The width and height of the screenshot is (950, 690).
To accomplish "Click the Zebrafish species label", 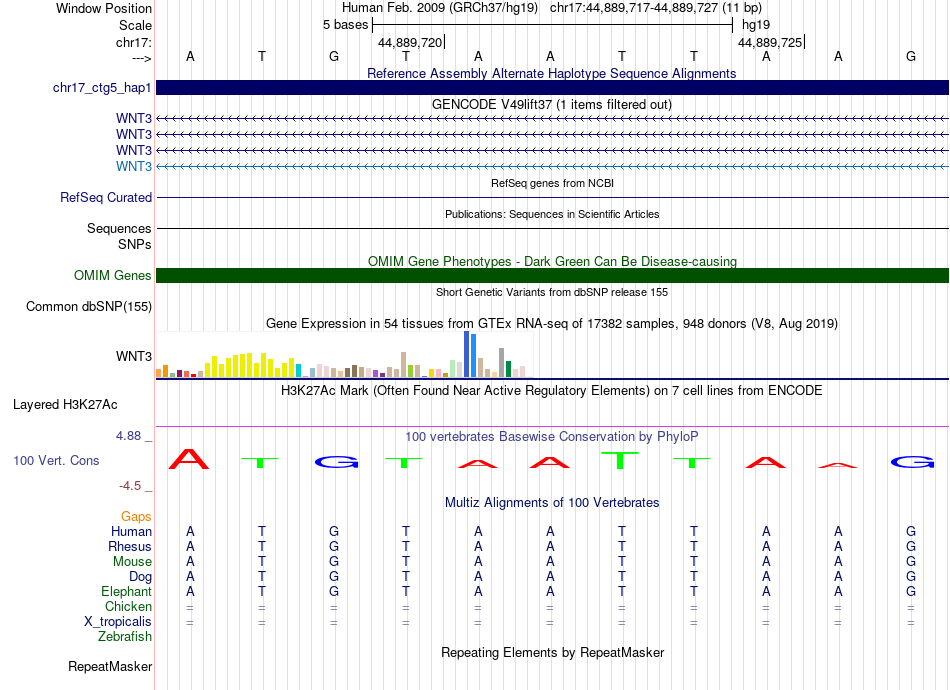I will tap(125, 637).
